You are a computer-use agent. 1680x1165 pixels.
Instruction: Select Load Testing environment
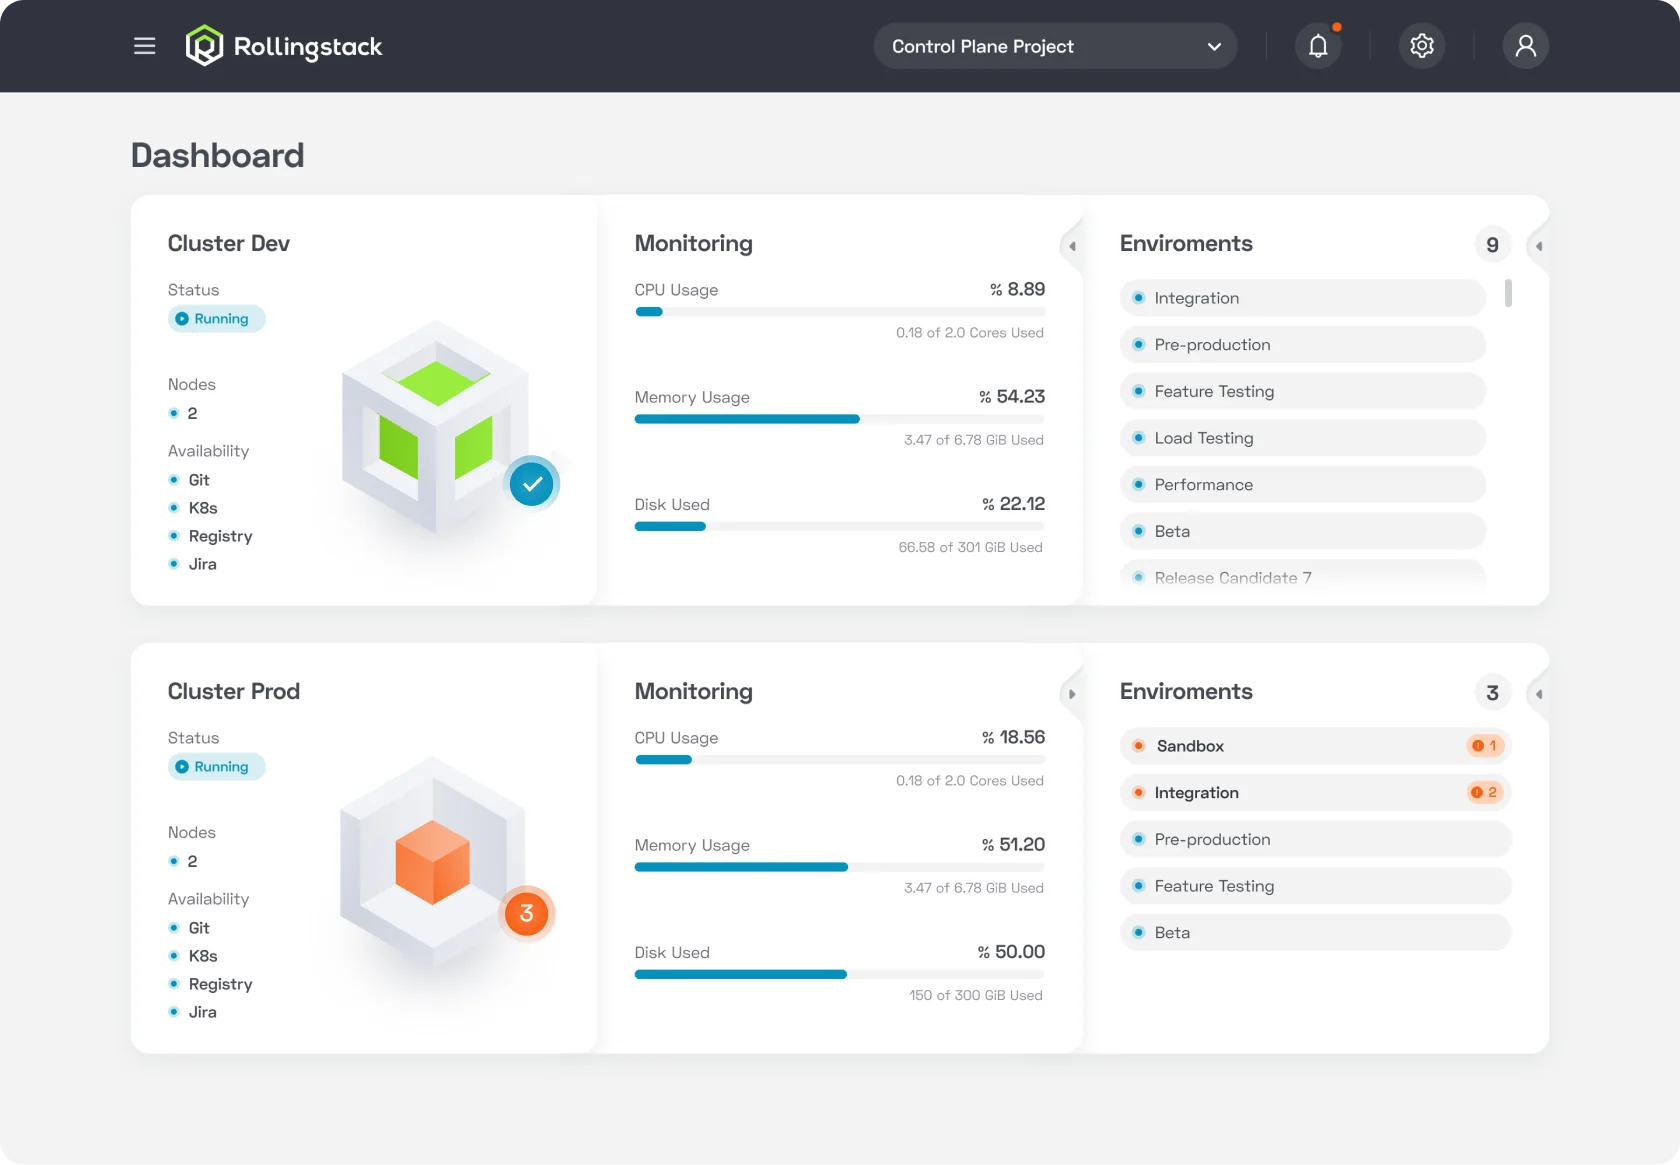coord(1303,438)
